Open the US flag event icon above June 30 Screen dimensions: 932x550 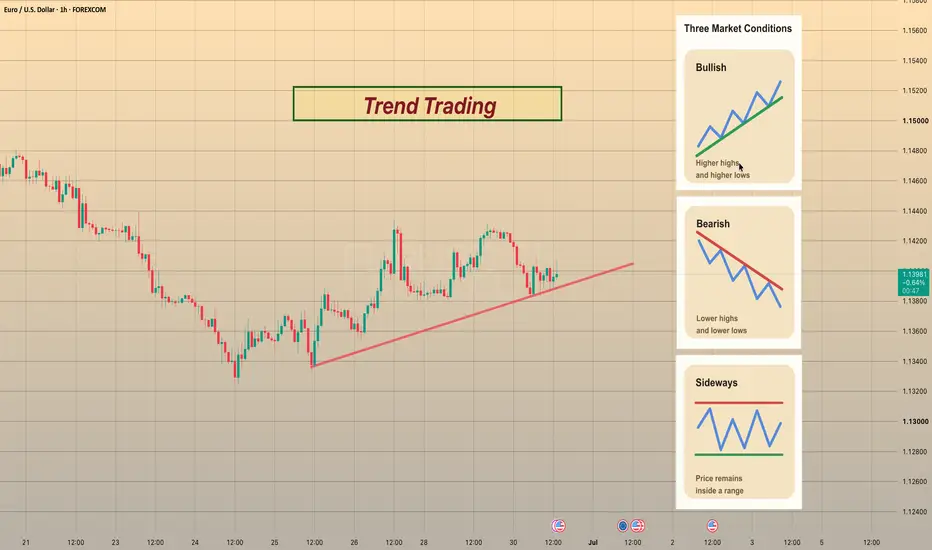click(558, 526)
